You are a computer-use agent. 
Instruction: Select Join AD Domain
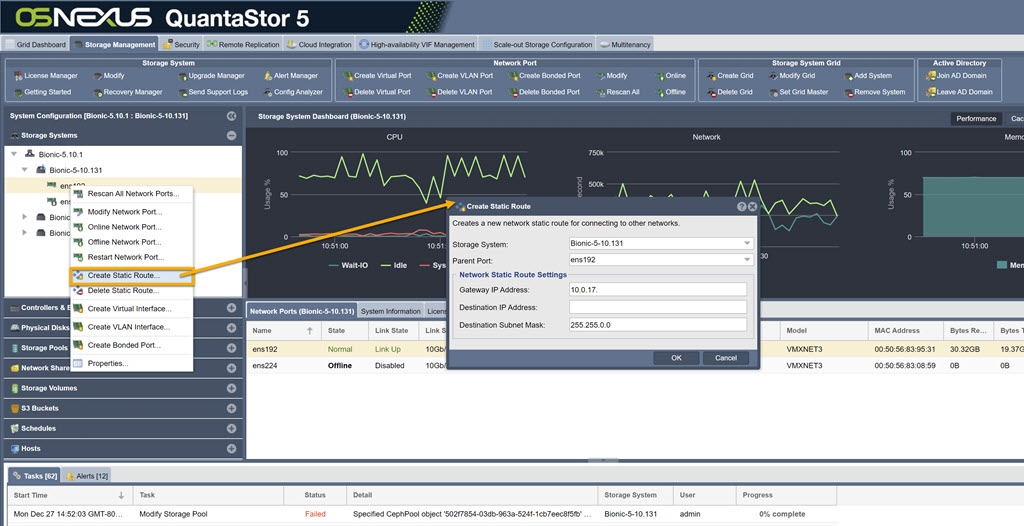[x=955, y=76]
